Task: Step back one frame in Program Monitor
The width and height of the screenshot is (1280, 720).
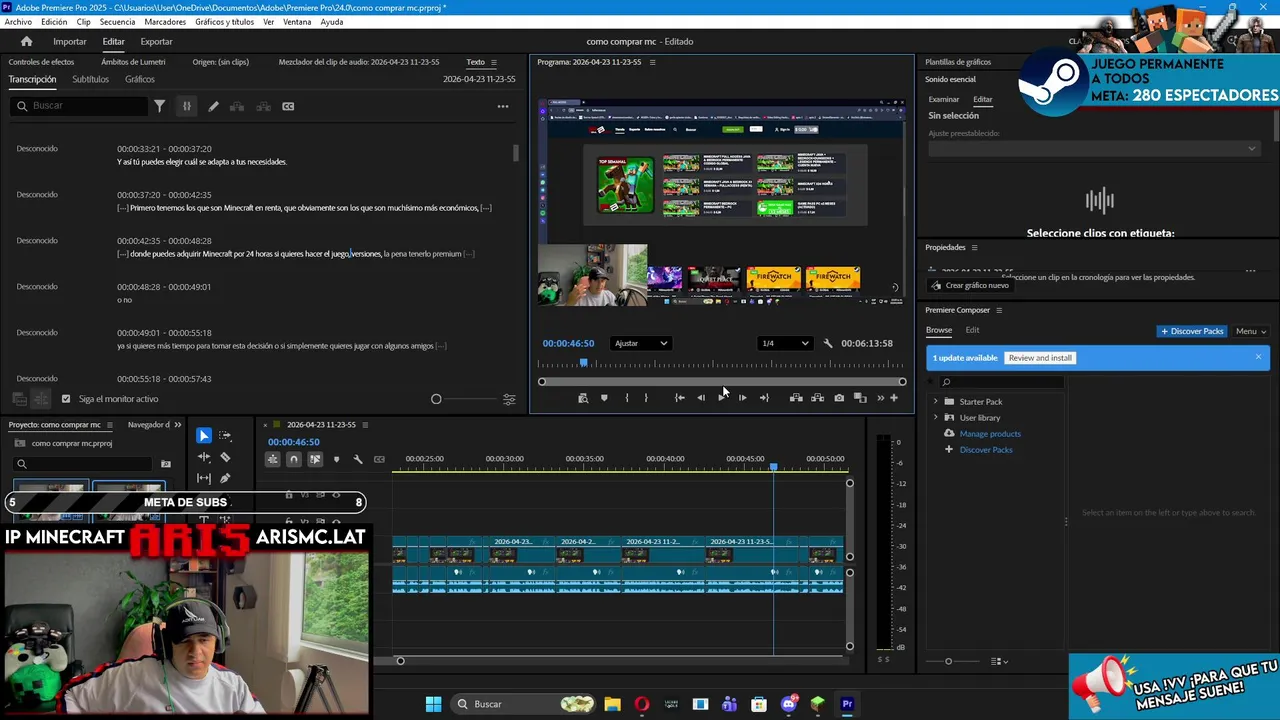Action: click(701, 398)
